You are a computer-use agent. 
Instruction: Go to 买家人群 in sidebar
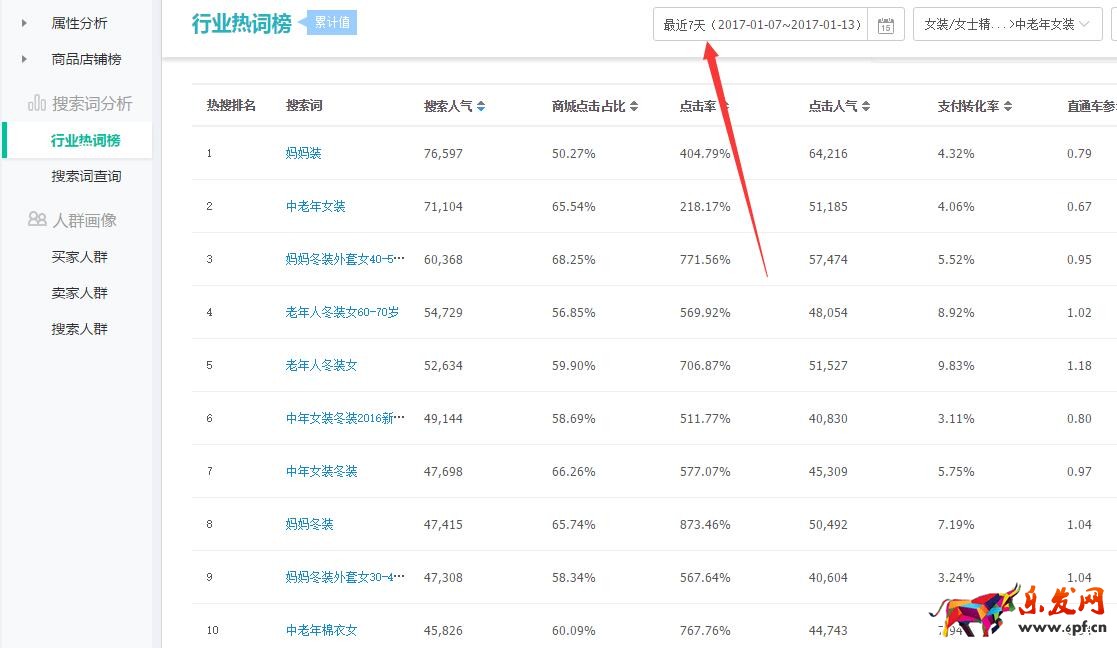point(79,257)
